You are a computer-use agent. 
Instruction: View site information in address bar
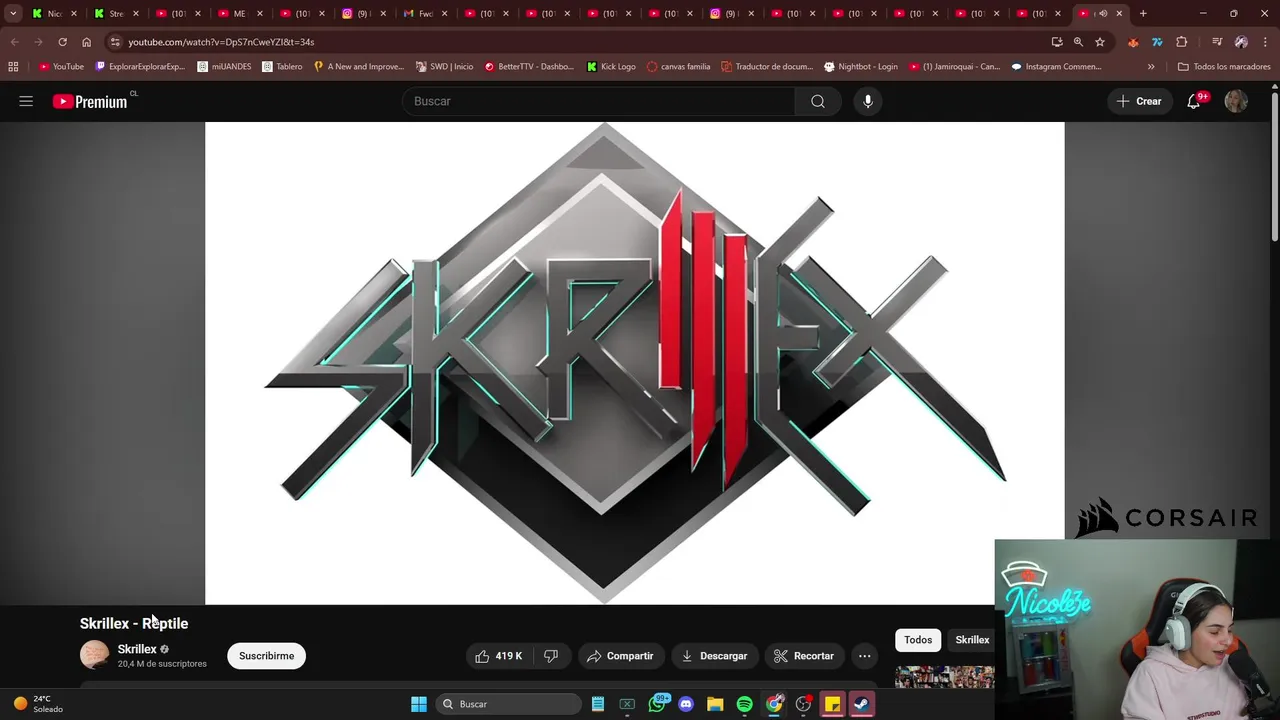(115, 42)
